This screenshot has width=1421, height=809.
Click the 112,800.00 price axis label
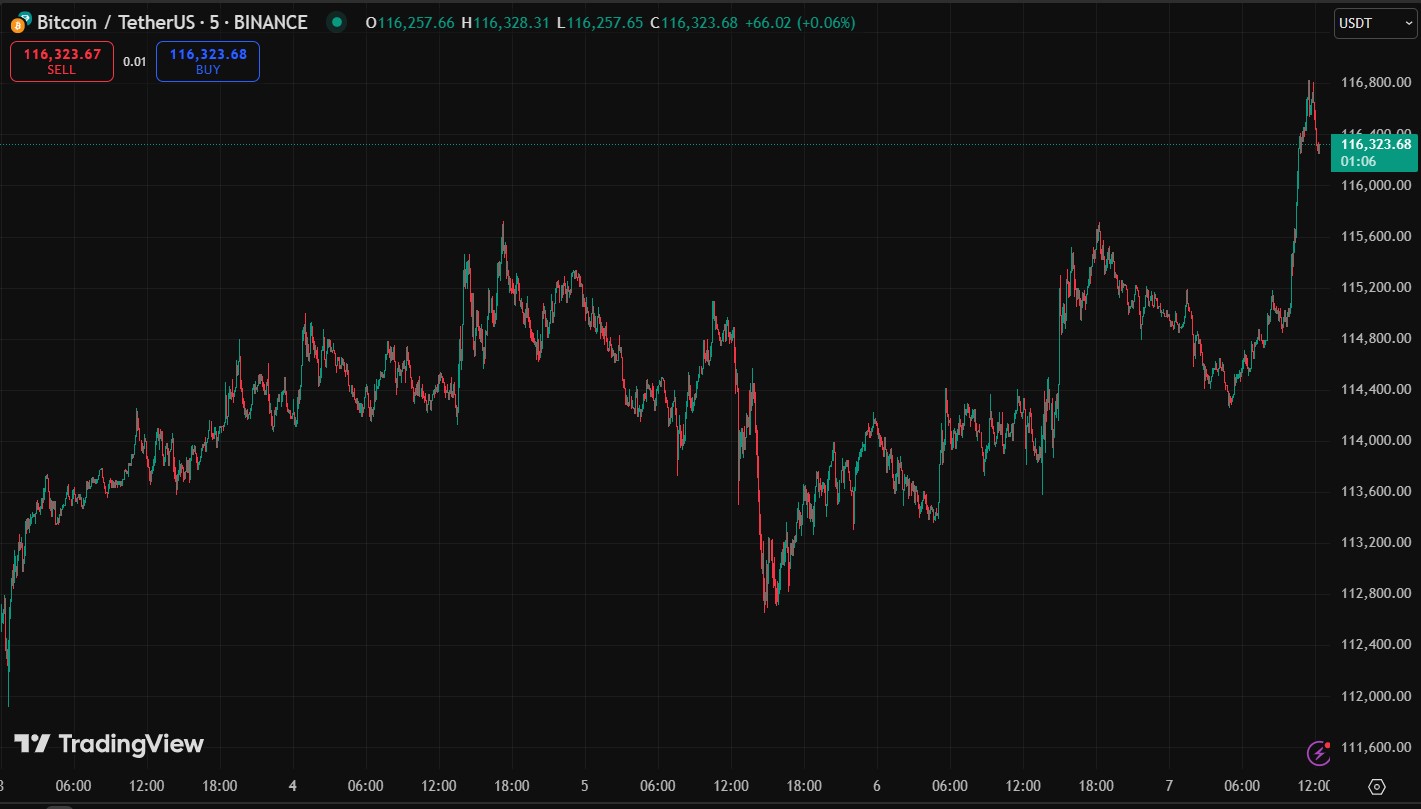(x=1374, y=593)
